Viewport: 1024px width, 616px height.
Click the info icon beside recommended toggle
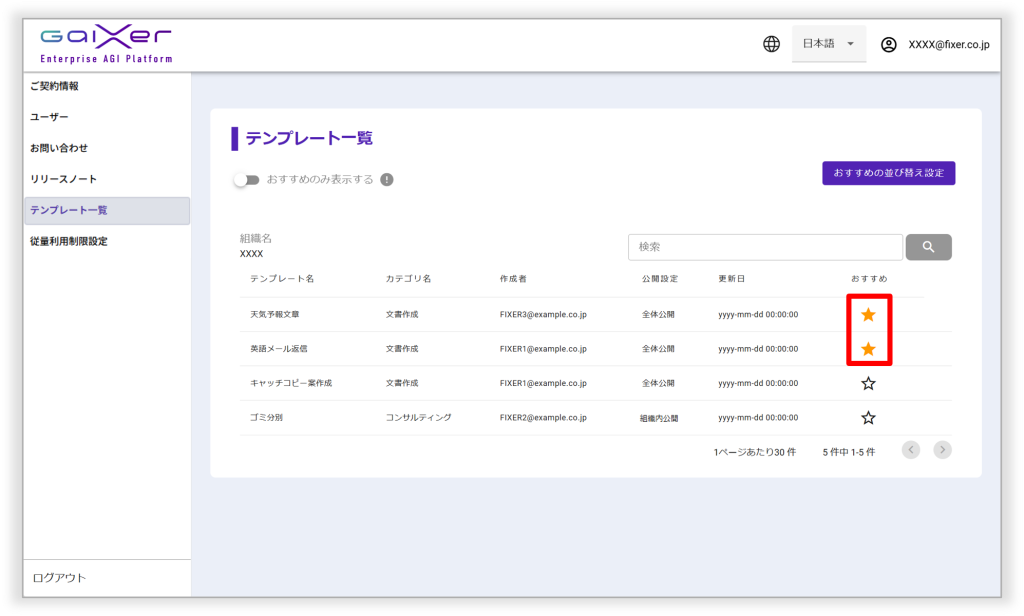pos(387,180)
